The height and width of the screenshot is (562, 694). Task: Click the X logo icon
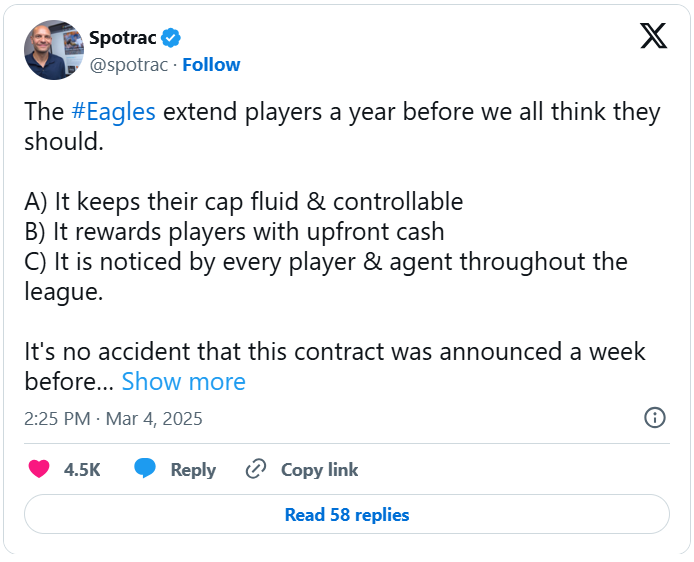pos(653,36)
